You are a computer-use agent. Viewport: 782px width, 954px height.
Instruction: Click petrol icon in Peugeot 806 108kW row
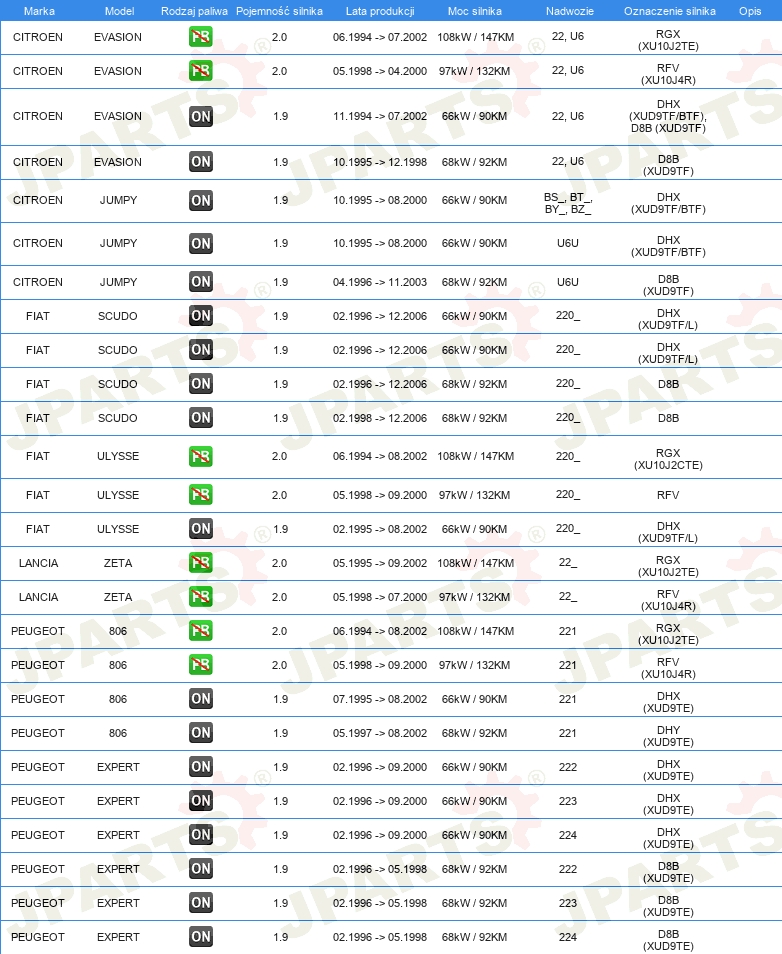point(200,631)
